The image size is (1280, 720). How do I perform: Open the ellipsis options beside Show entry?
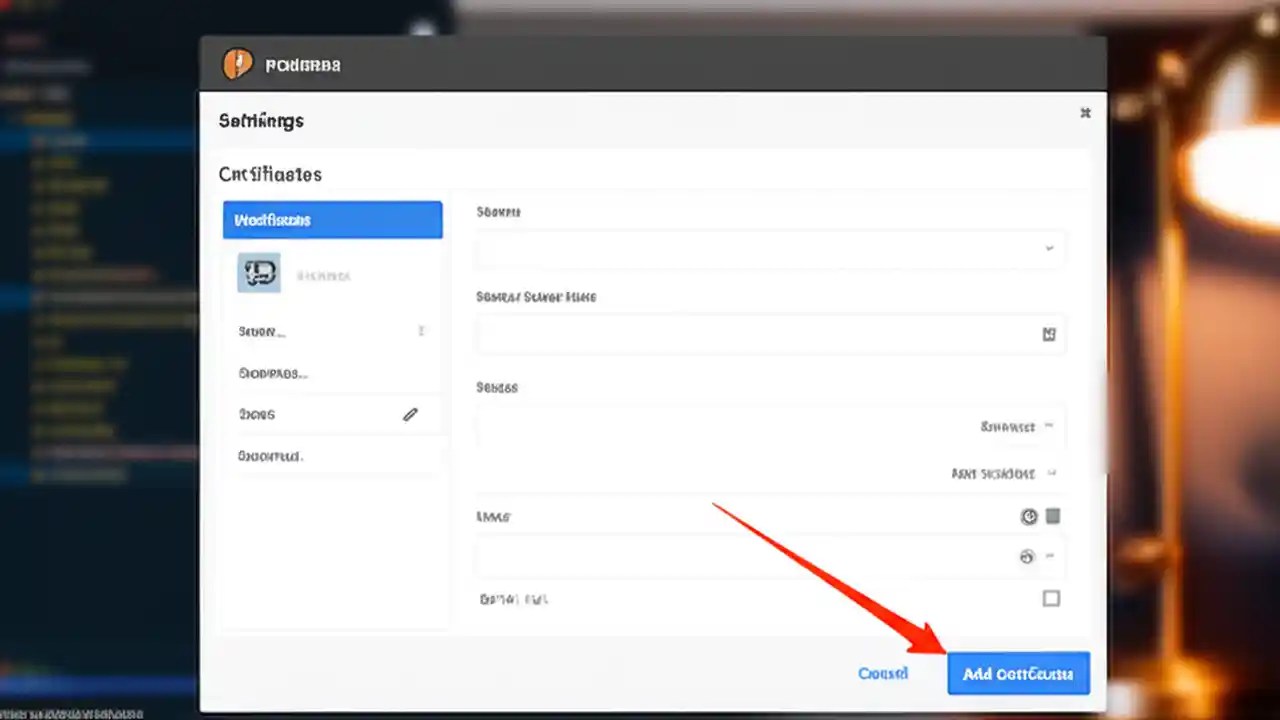click(x=421, y=331)
